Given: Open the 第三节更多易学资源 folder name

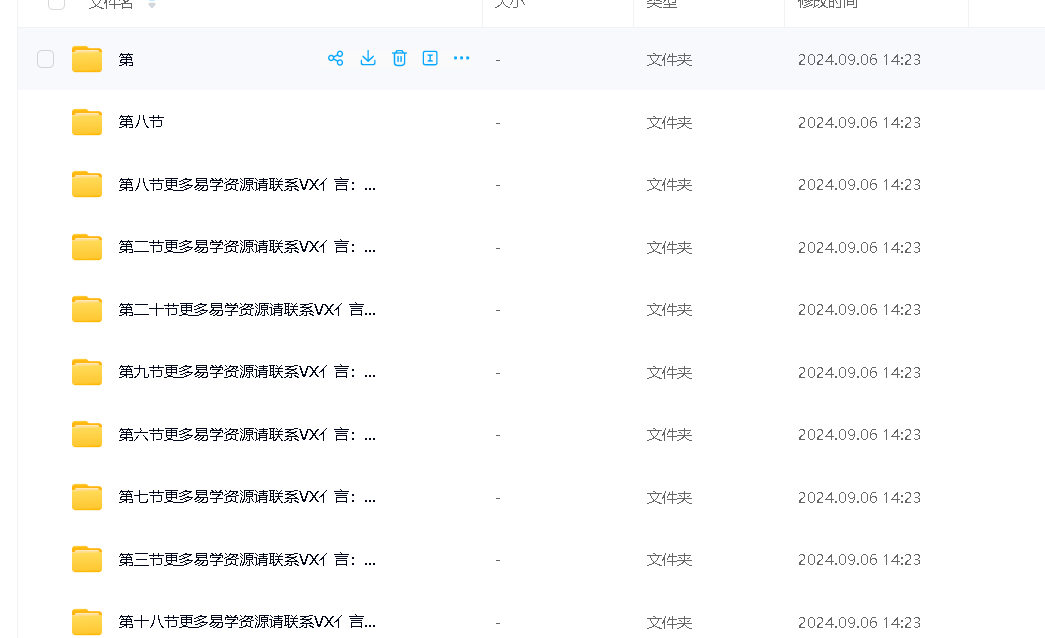Looking at the screenshot, I should coord(246,560).
